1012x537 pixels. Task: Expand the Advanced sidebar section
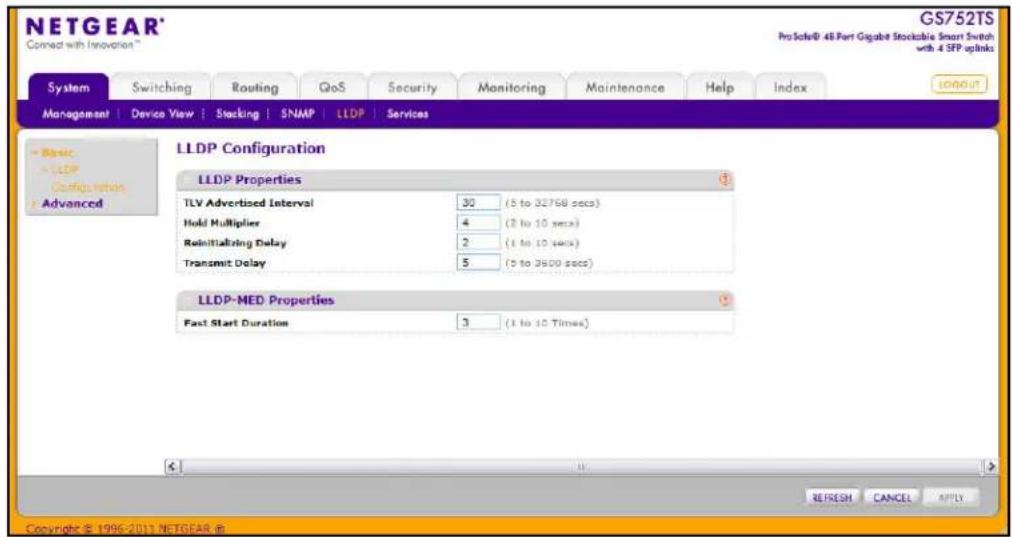point(72,203)
